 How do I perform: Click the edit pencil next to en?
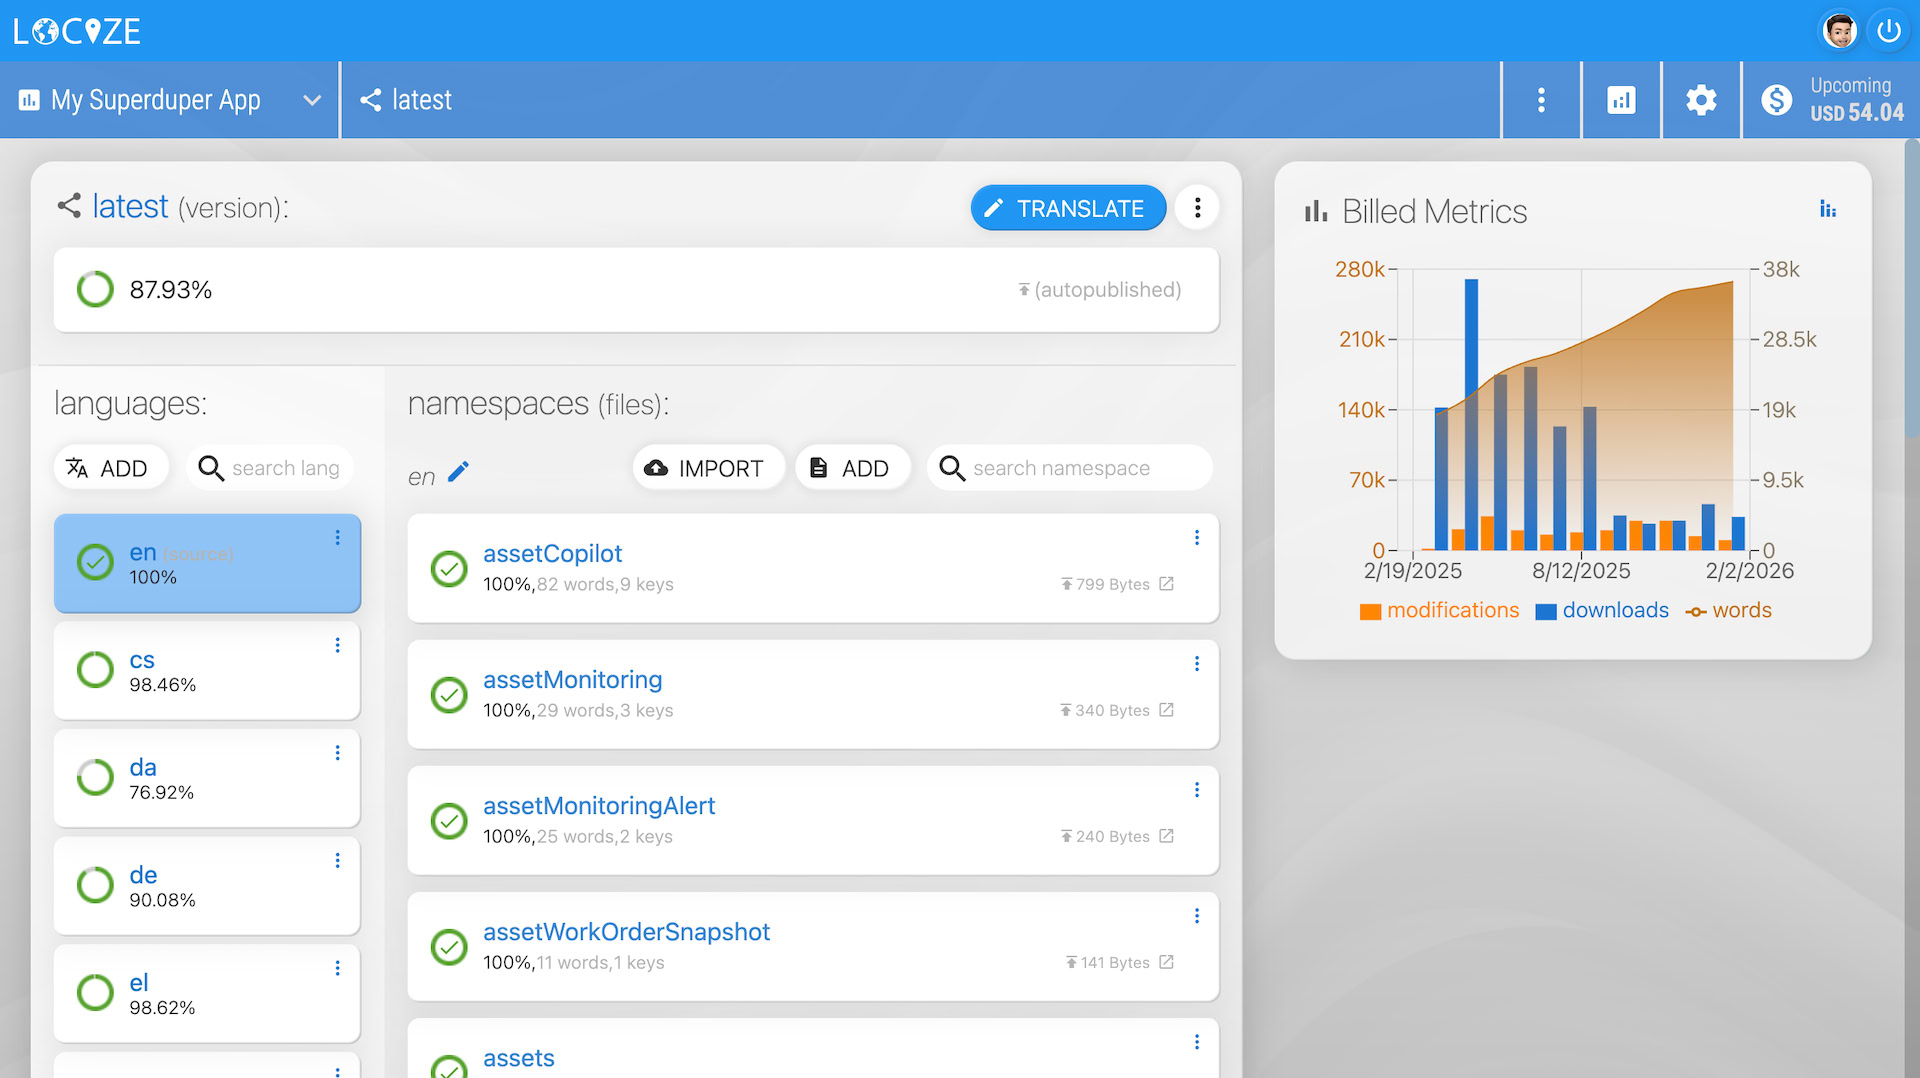(458, 472)
